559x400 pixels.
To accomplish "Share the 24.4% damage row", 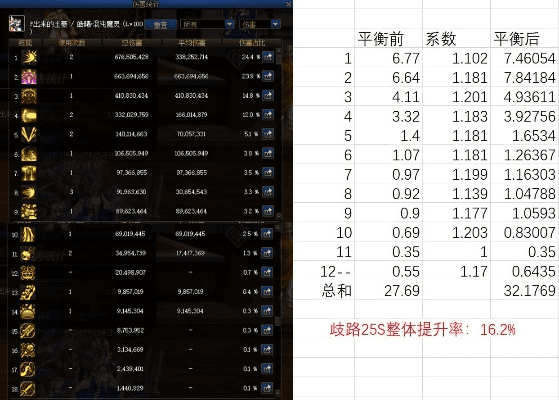I will [268, 57].
